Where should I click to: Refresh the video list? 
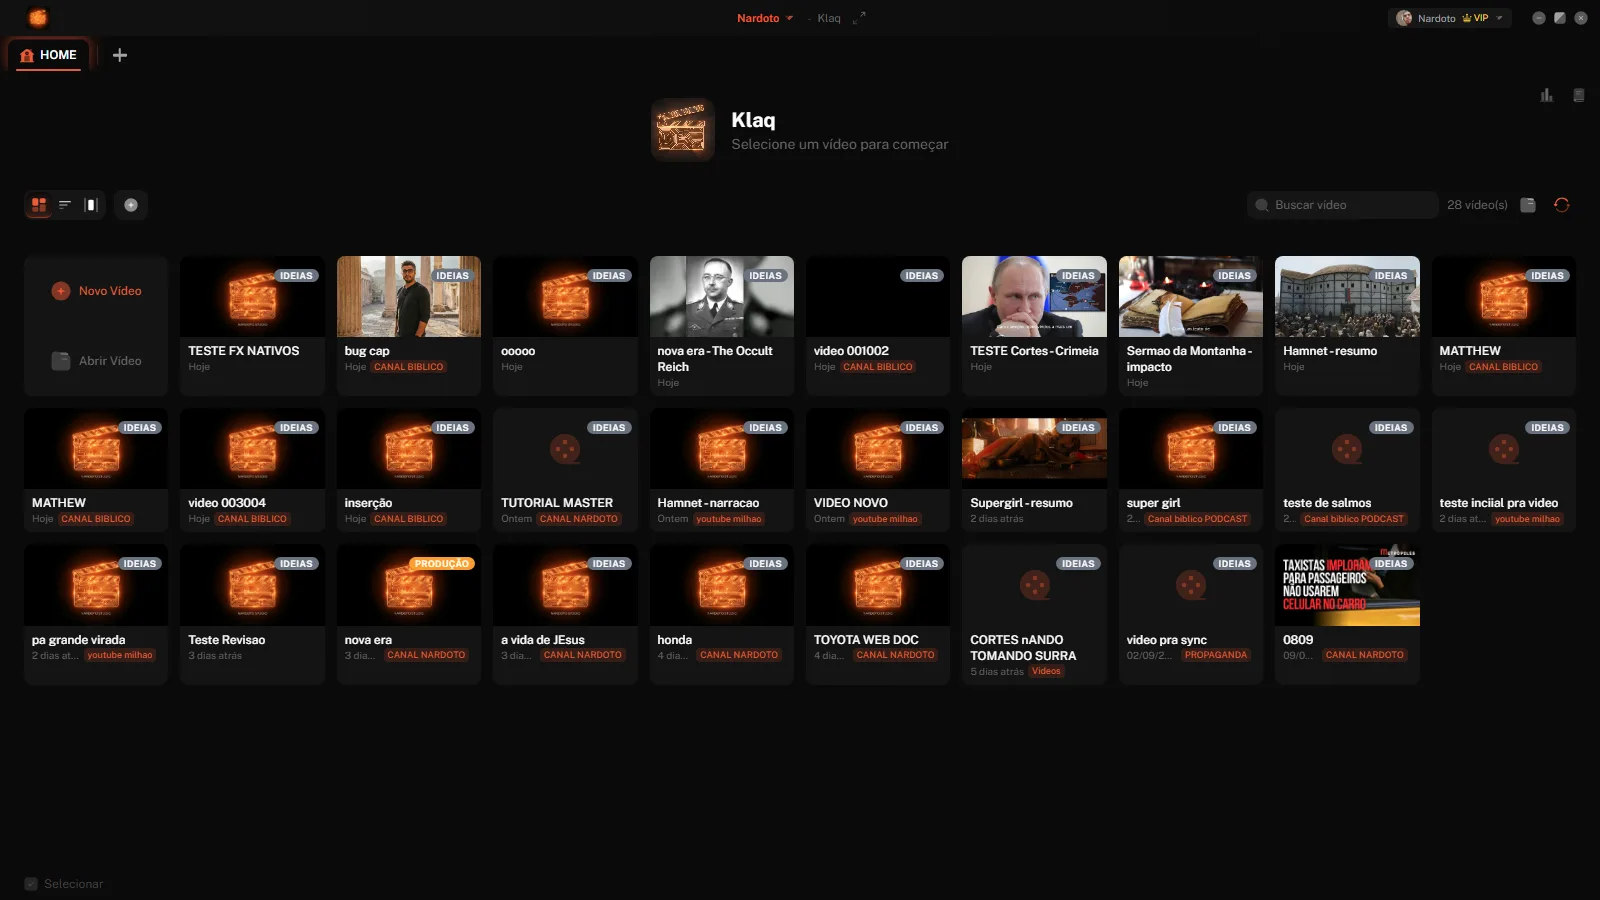point(1562,205)
